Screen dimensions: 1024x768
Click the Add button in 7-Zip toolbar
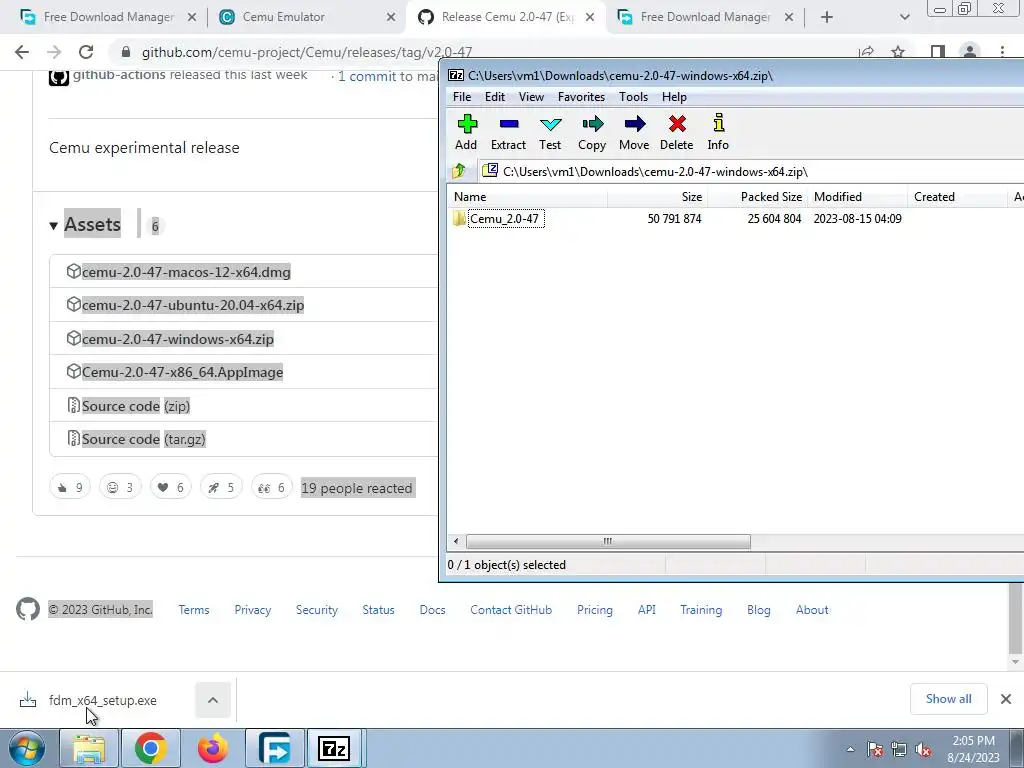466,132
